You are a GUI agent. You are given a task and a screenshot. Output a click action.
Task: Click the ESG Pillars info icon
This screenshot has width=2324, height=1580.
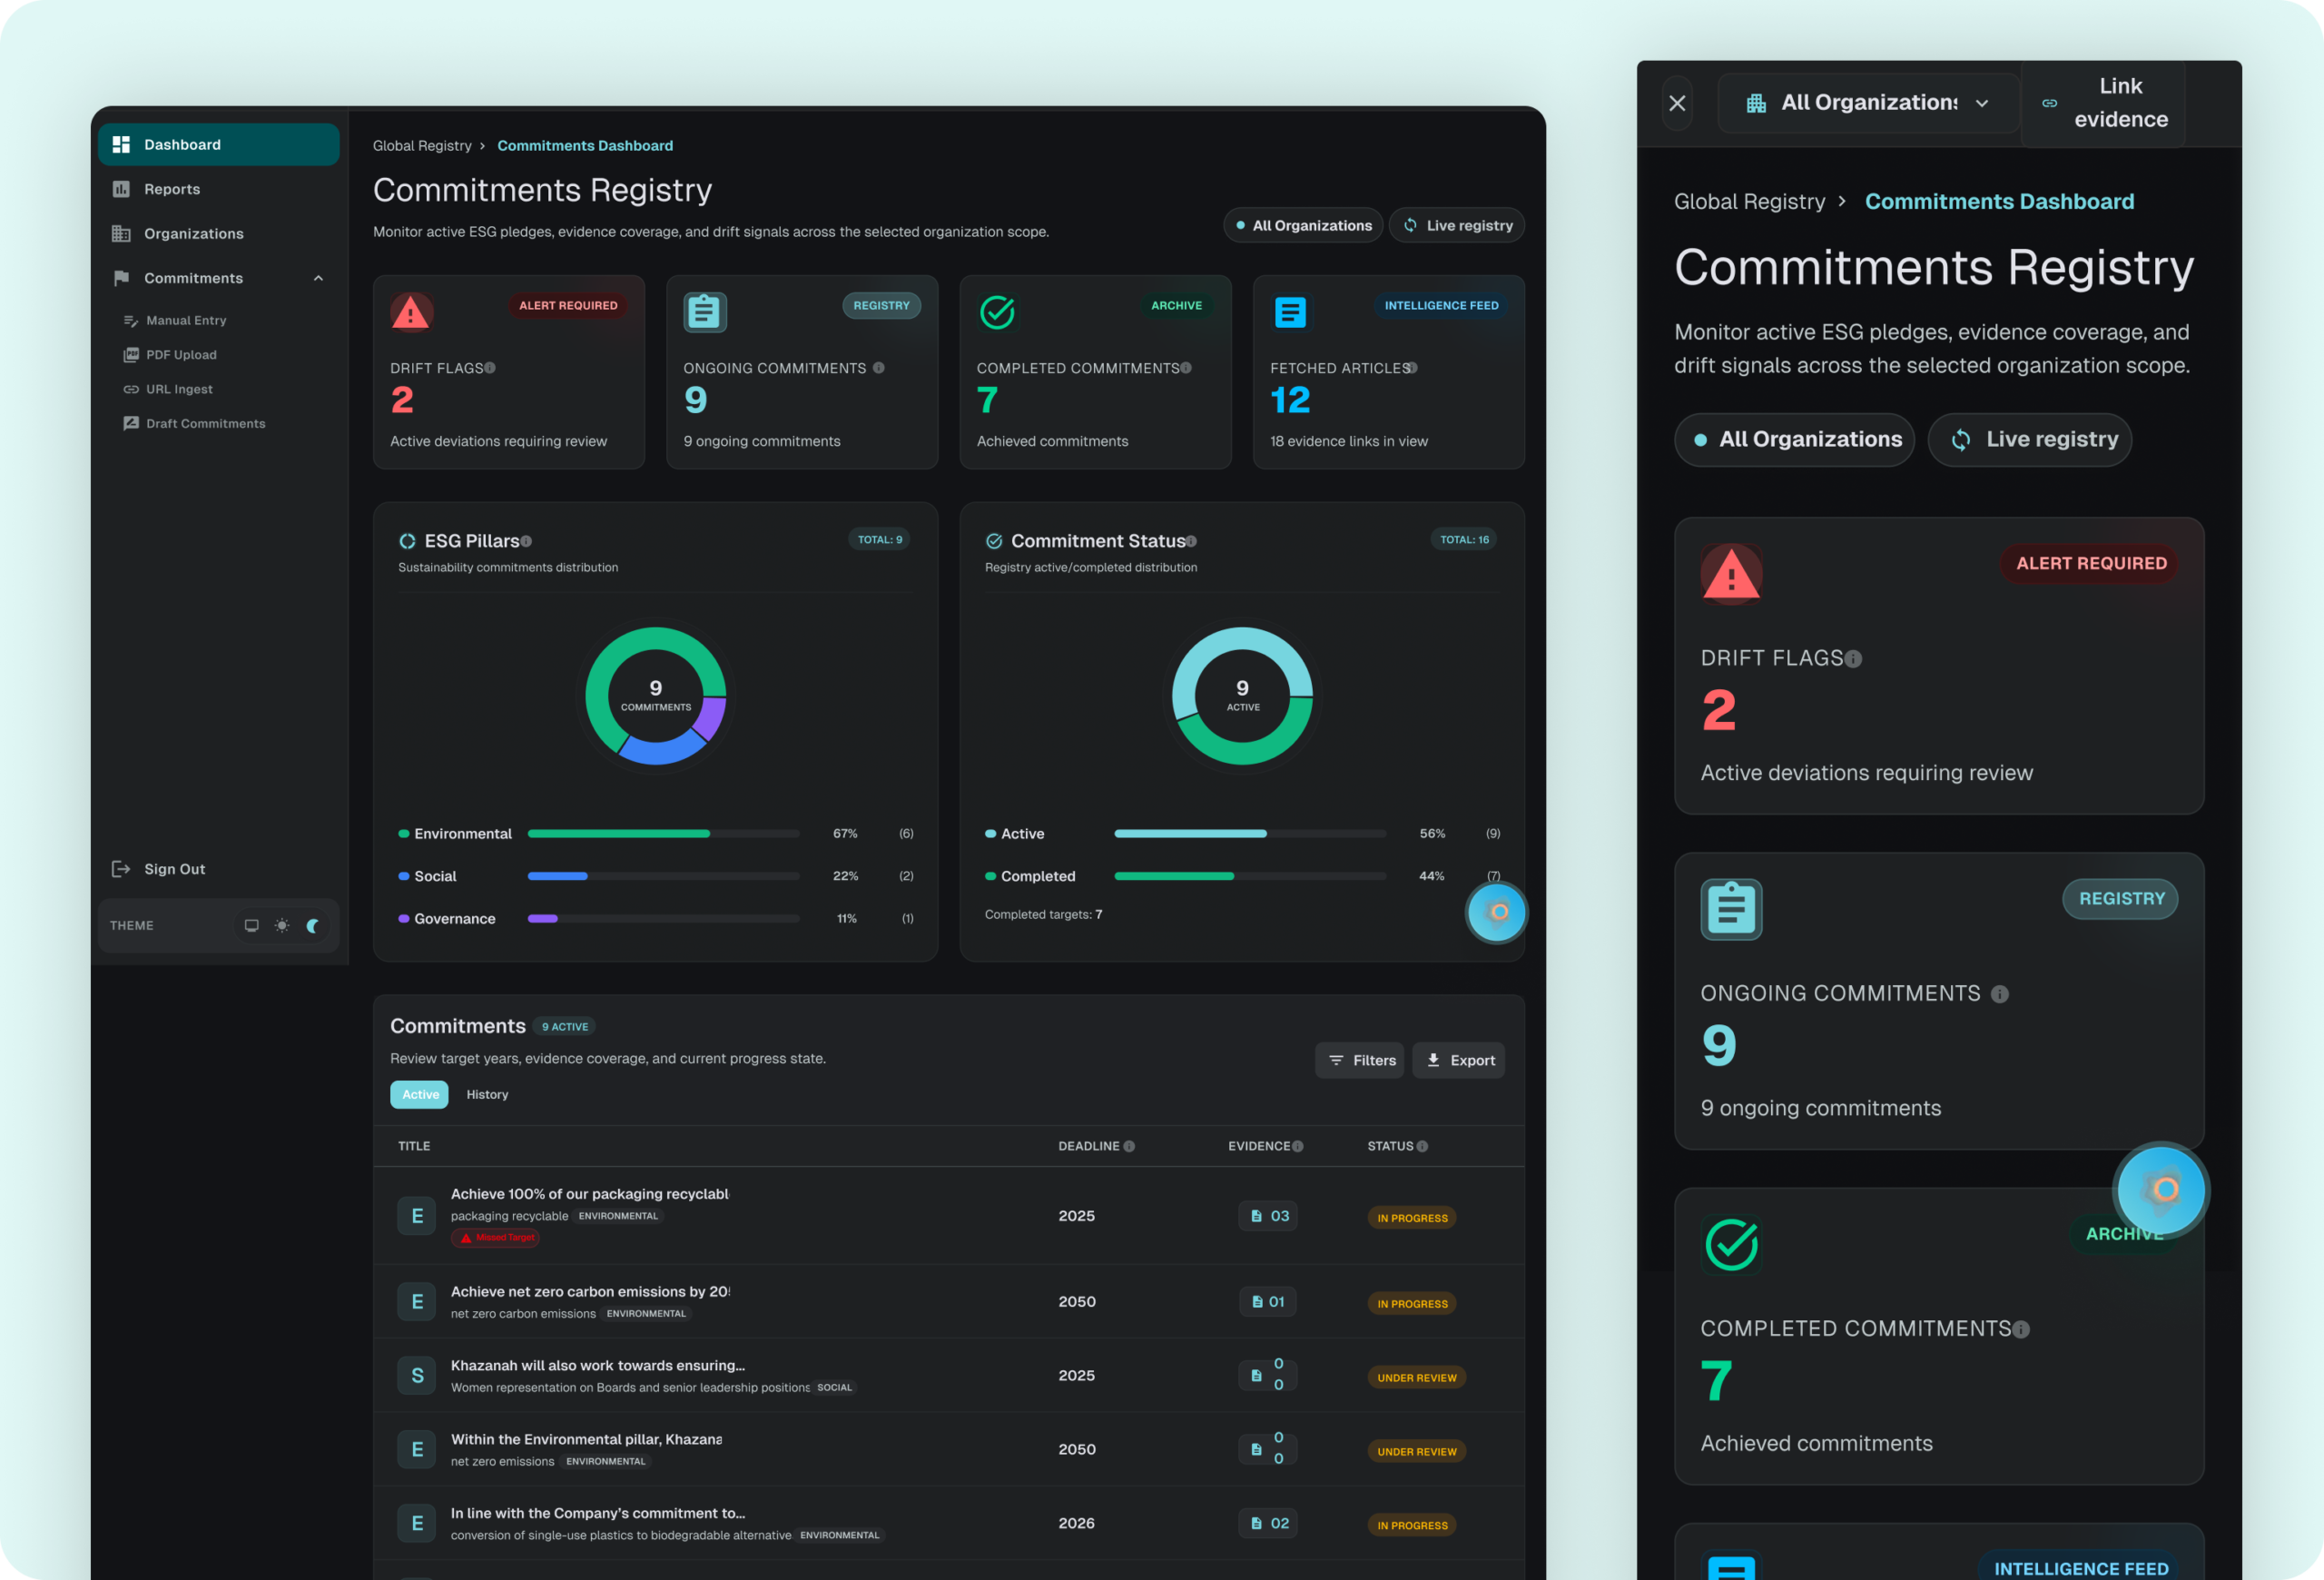click(x=526, y=541)
